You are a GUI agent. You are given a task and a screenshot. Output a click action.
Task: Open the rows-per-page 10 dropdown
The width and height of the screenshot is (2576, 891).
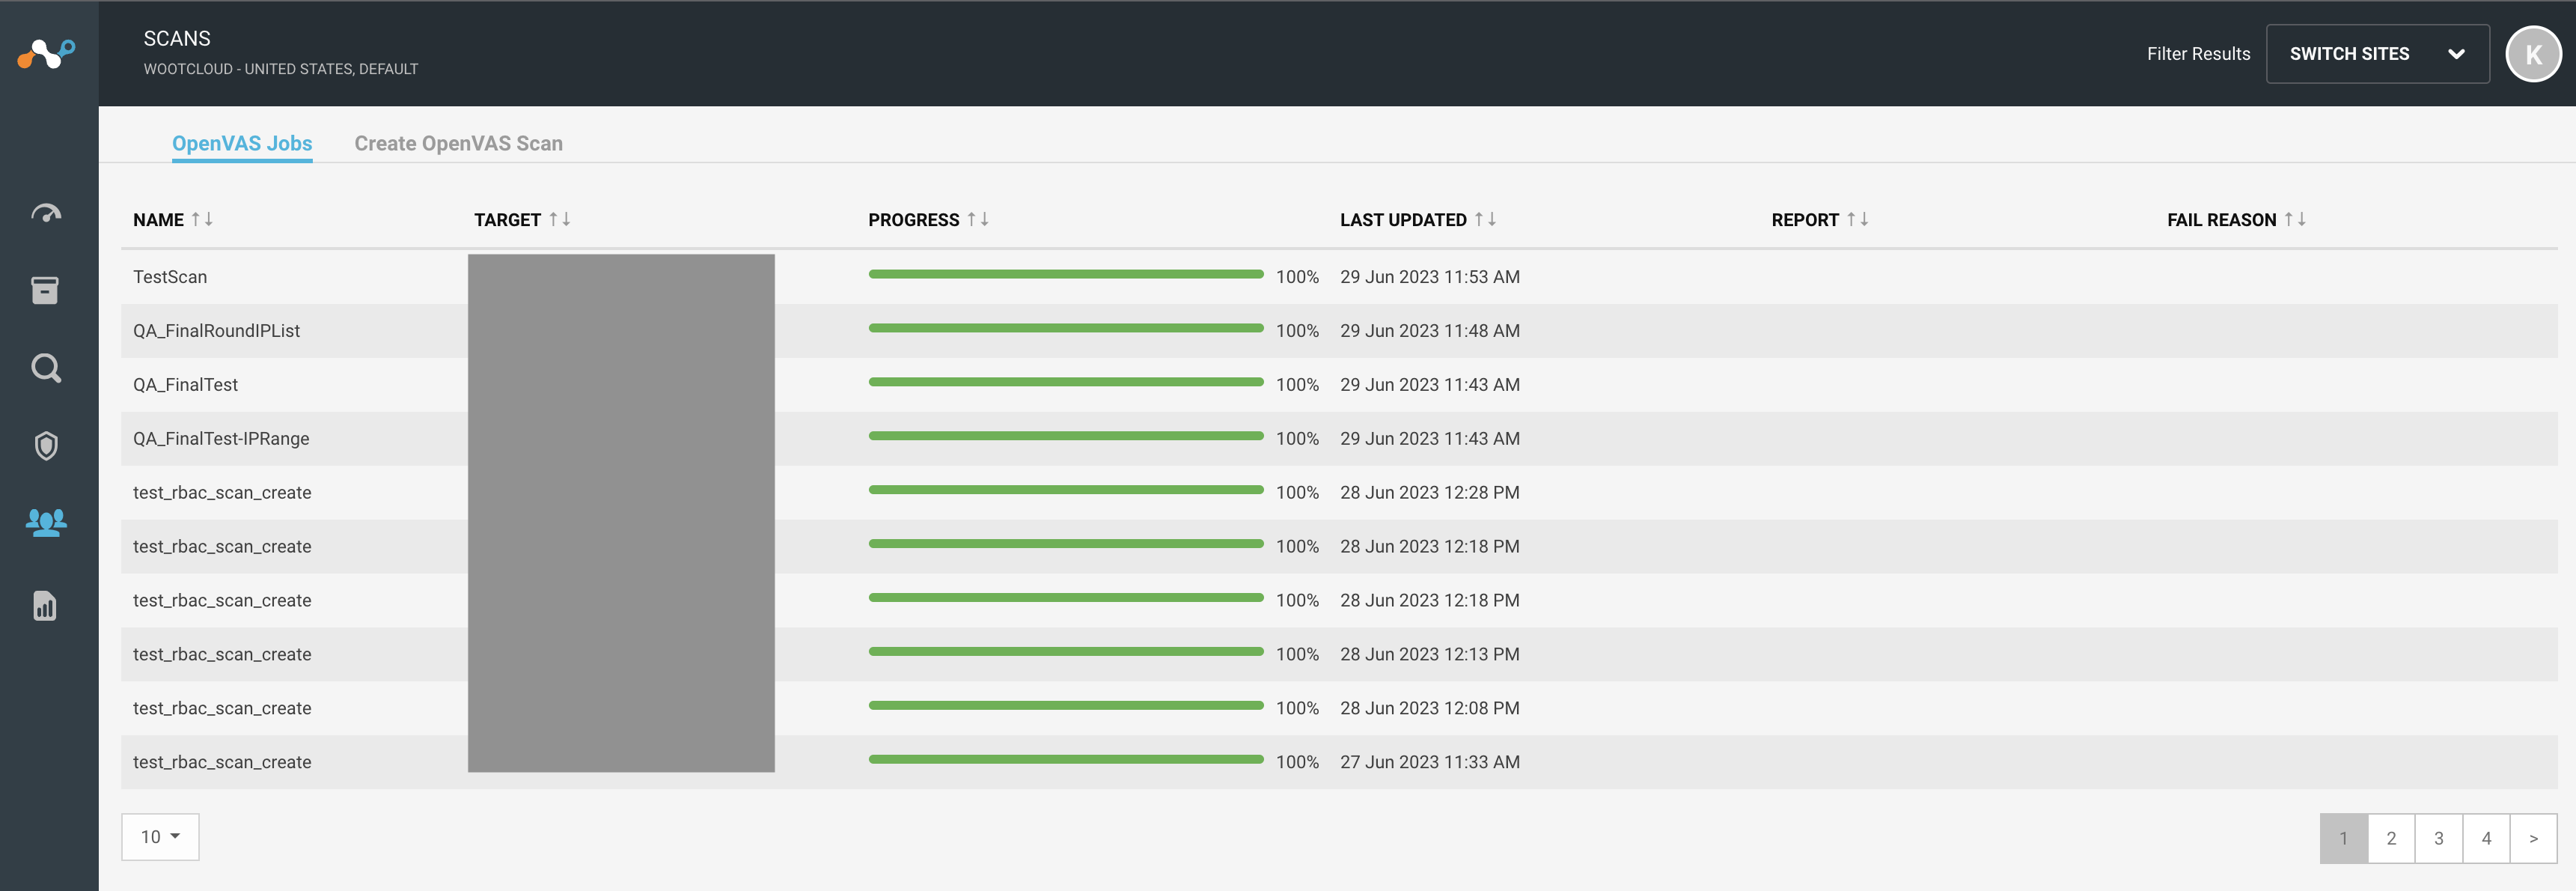[x=160, y=836]
